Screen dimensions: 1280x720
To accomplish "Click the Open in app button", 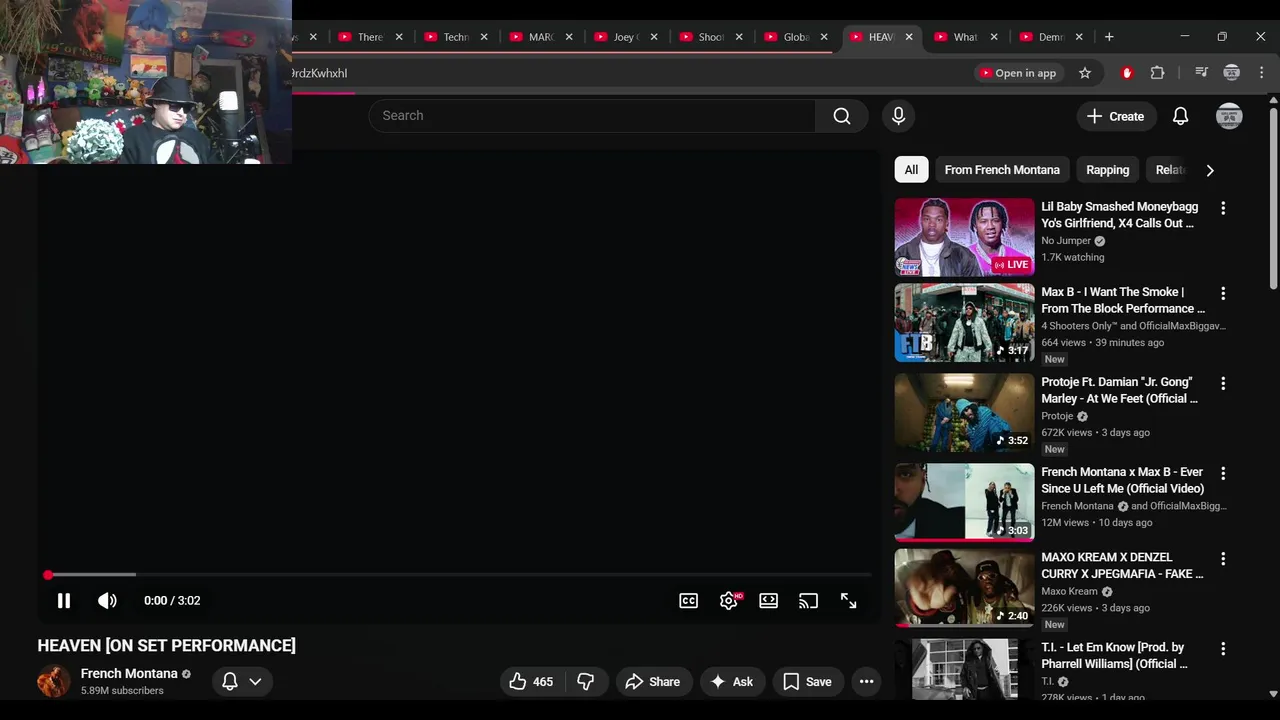I will (1018, 73).
